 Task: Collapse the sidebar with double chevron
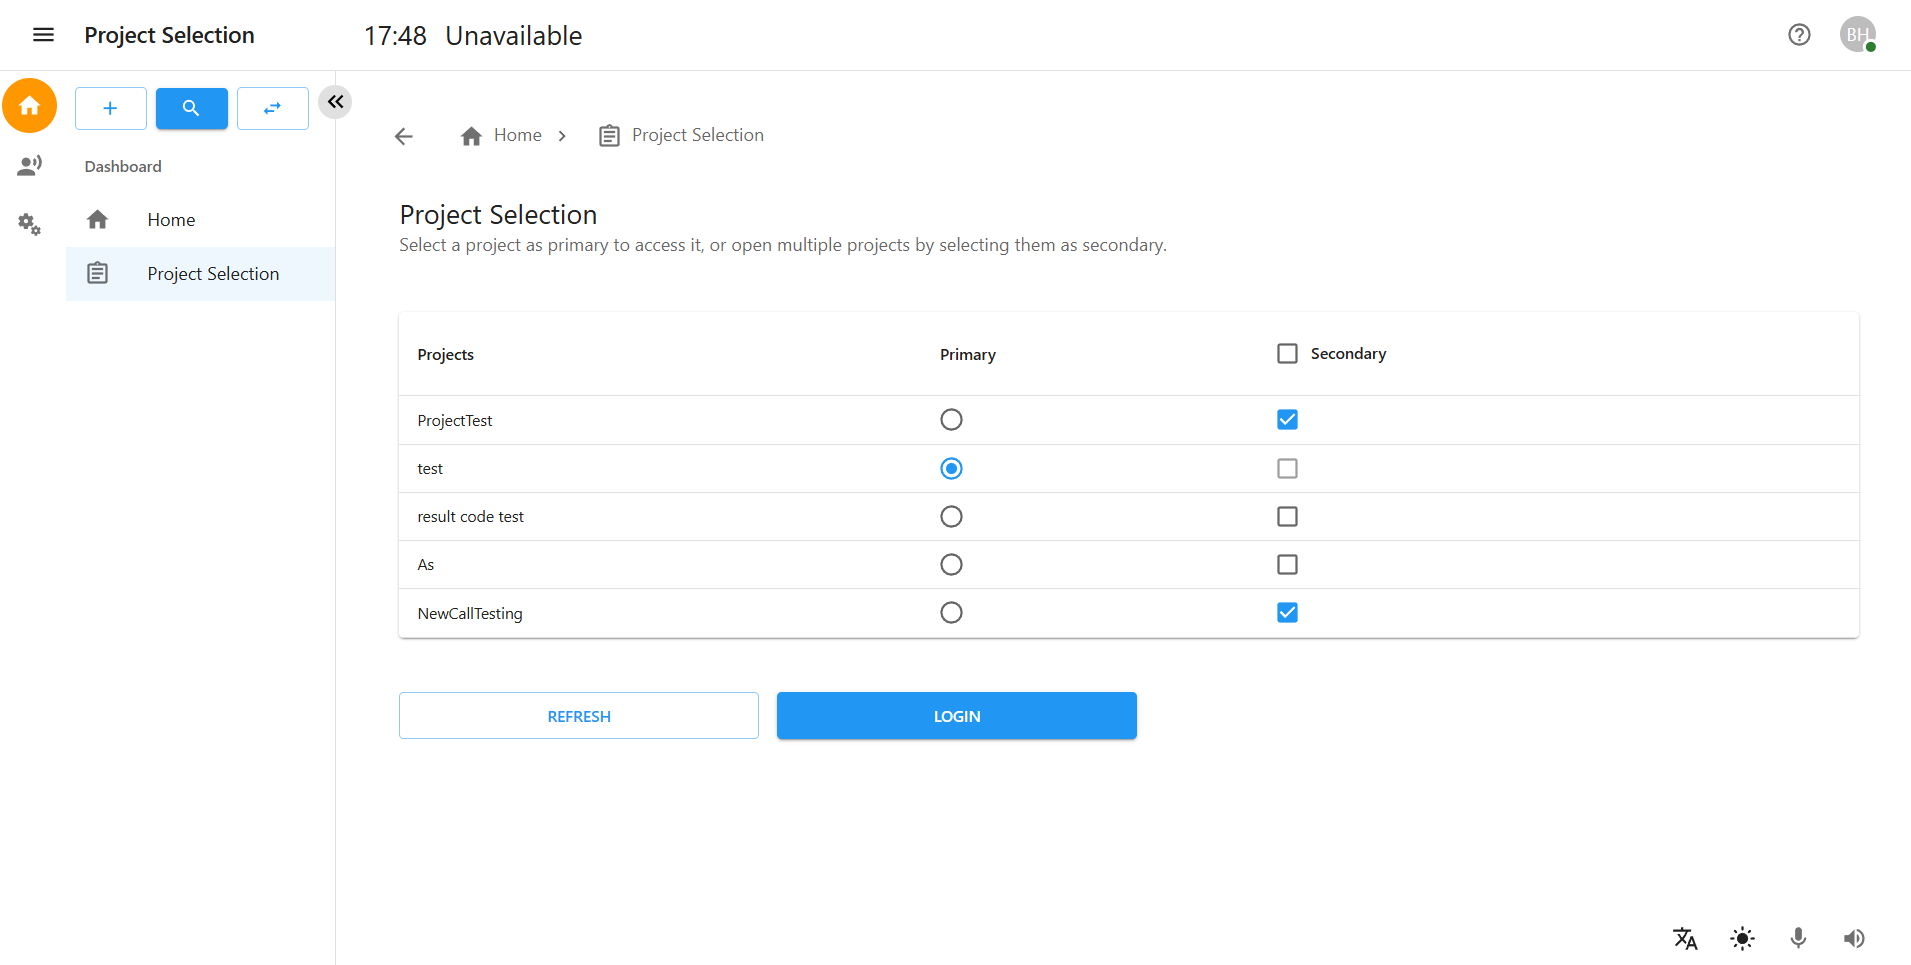coord(335,101)
